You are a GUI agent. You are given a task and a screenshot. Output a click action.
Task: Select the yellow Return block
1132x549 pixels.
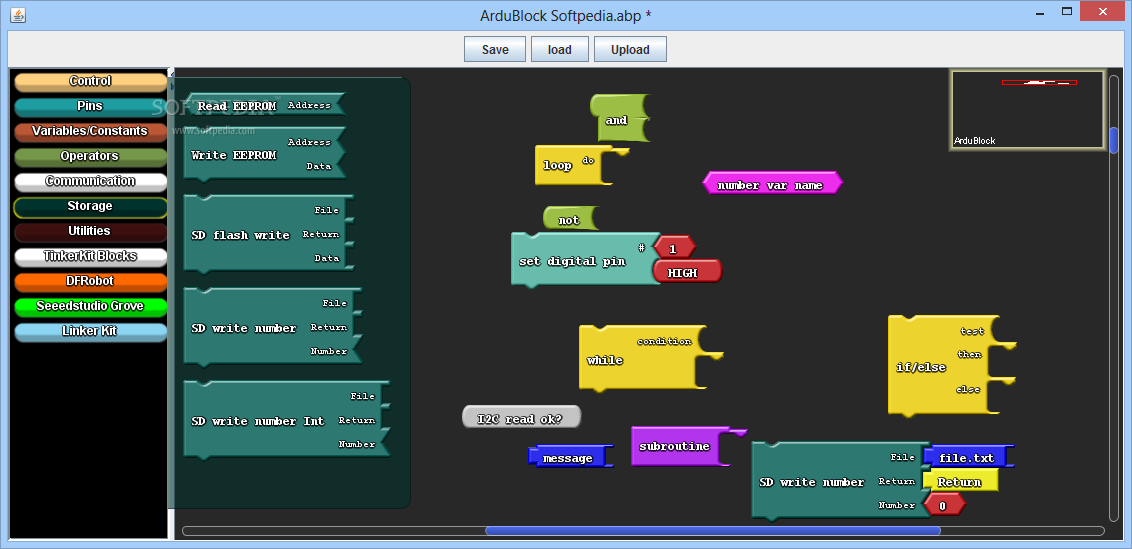961,480
